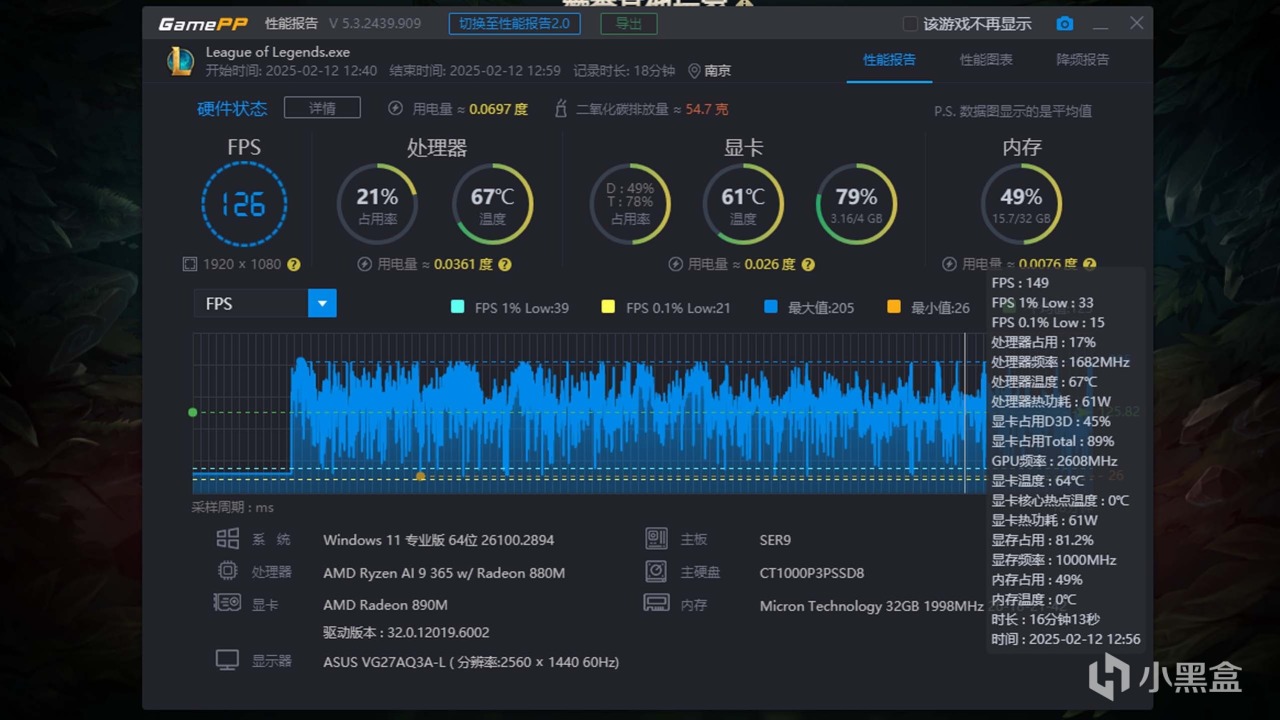The image size is (1280, 720).
Task: Click the motherboard icon beside 主板
Action: pyautogui.click(x=656, y=539)
